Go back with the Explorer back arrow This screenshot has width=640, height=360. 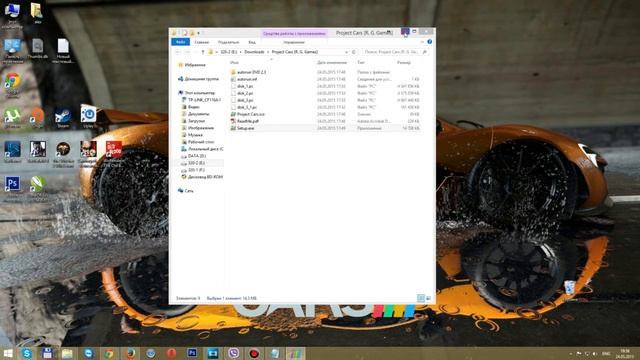point(178,52)
